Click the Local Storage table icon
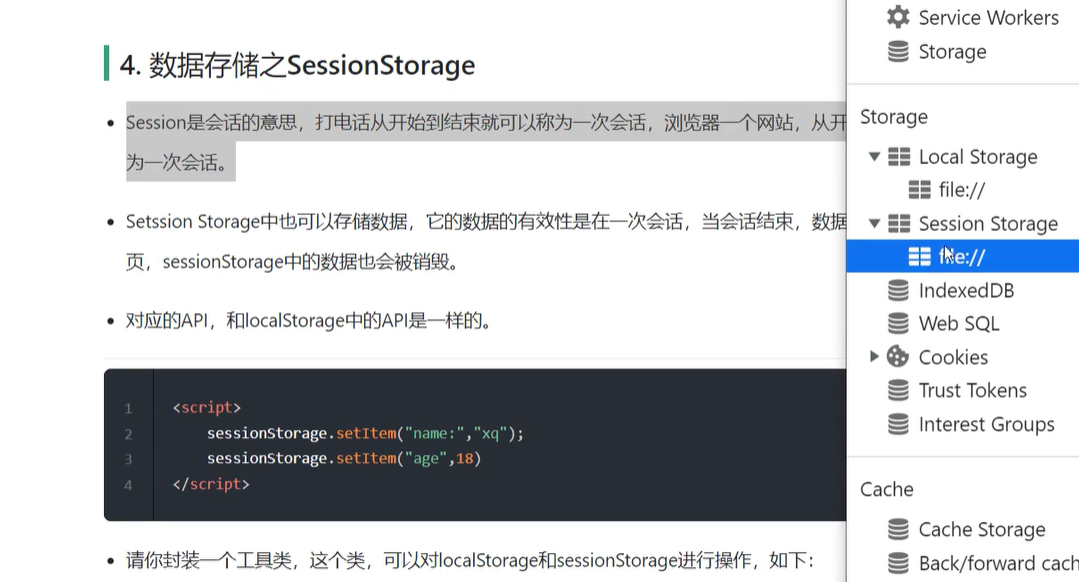 tap(899, 157)
